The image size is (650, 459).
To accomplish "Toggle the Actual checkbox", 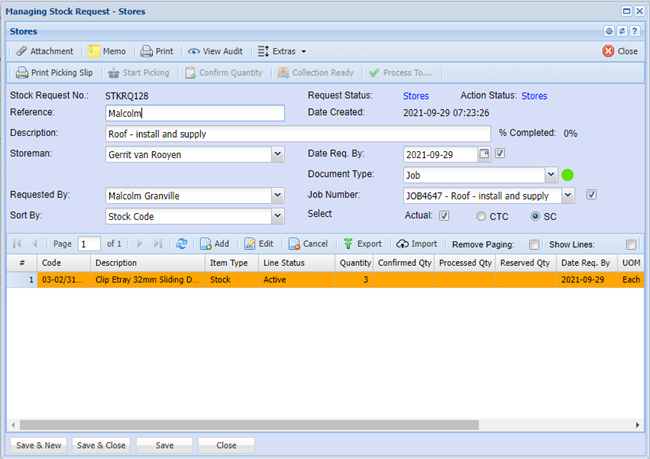I will tap(444, 215).
